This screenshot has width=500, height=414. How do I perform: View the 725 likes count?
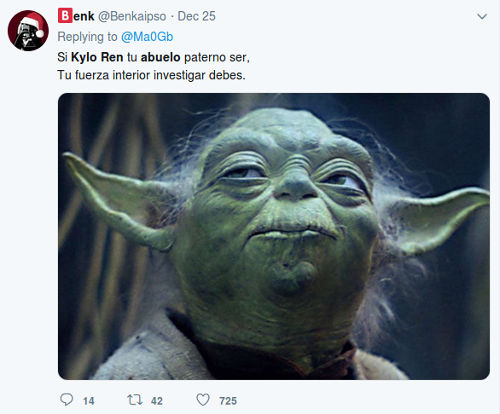pyautogui.click(x=228, y=401)
